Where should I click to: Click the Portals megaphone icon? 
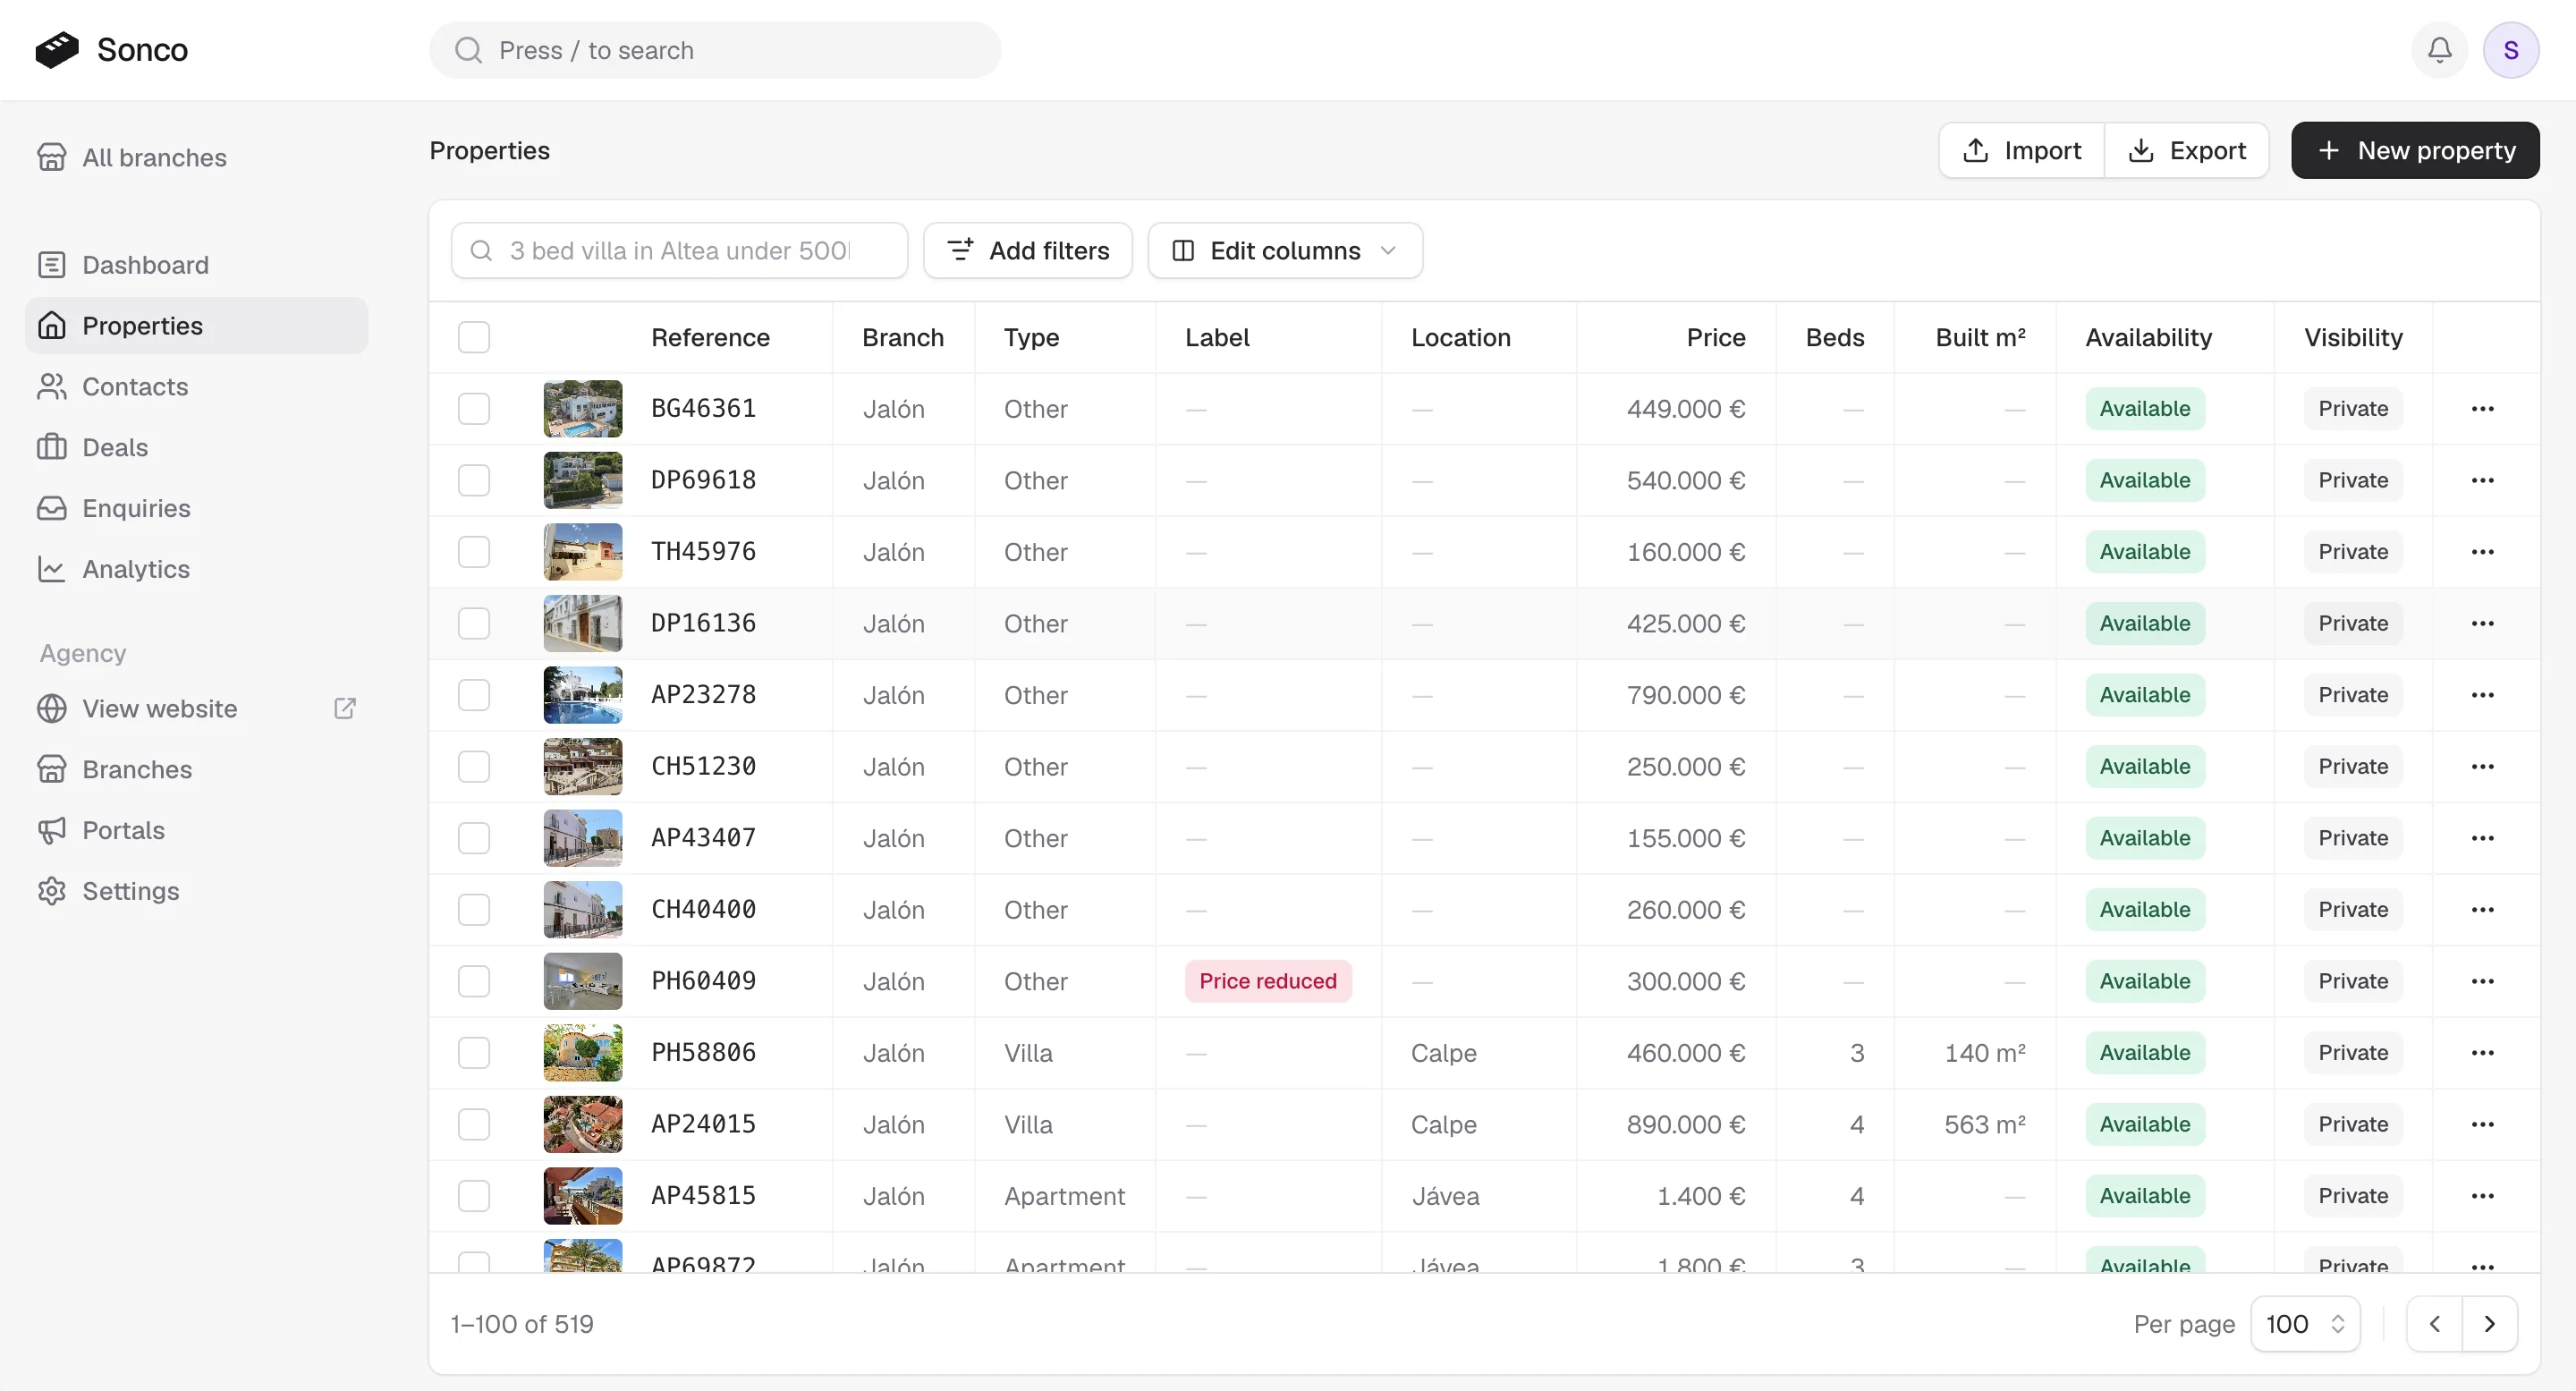pyautogui.click(x=52, y=830)
